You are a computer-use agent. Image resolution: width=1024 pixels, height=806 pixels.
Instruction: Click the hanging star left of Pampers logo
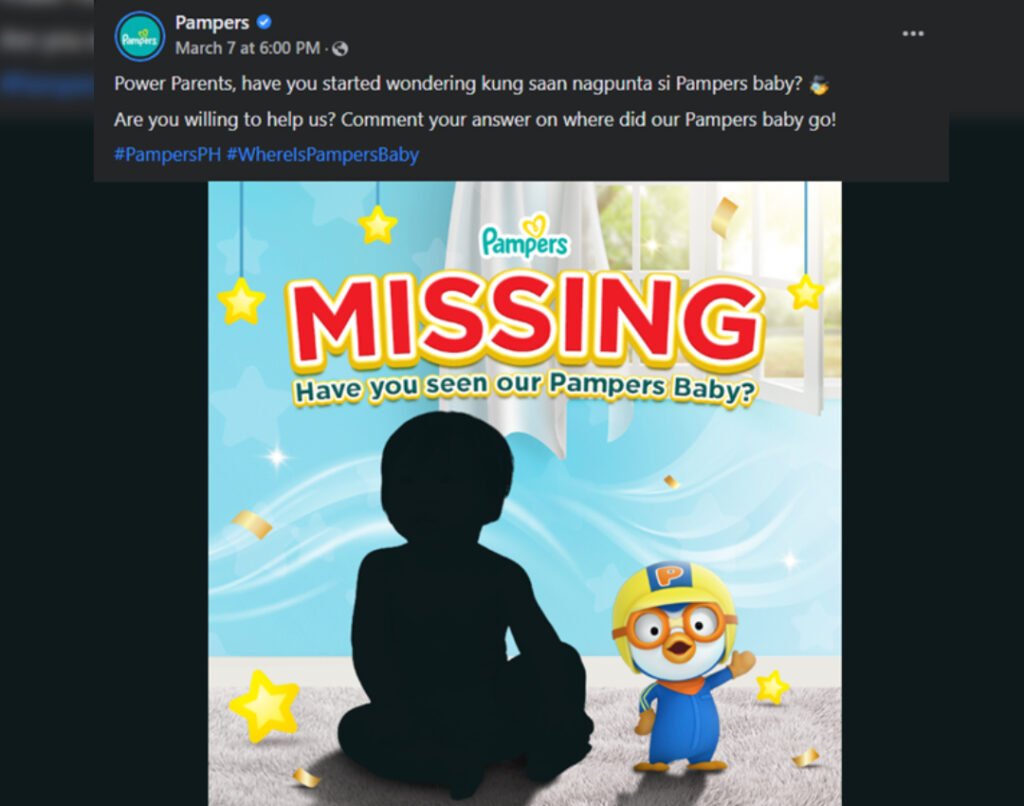coord(378,225)
